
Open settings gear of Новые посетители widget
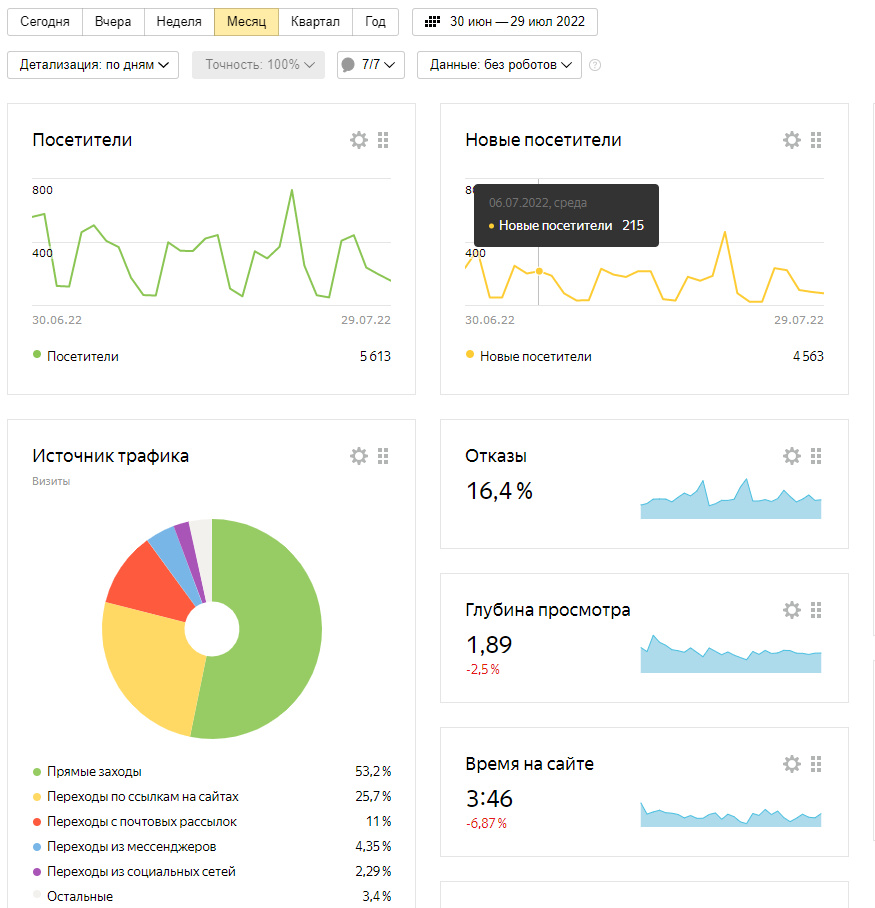[792, 140]
